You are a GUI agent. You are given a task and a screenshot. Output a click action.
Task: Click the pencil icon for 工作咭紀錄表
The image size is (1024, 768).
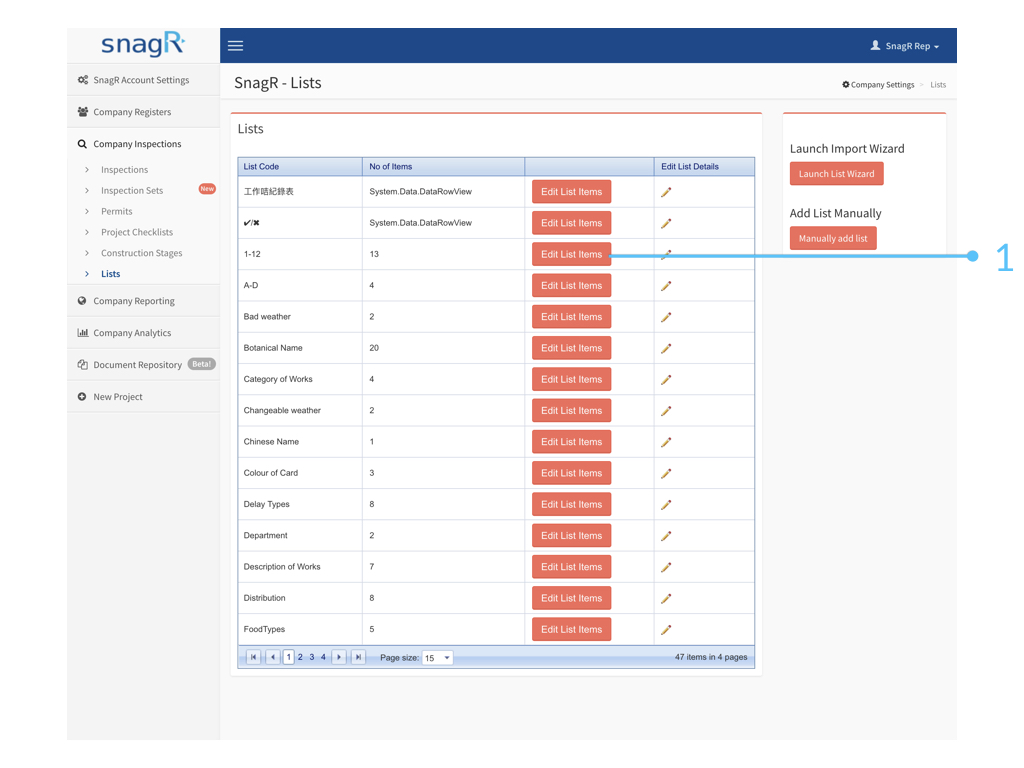666,192
